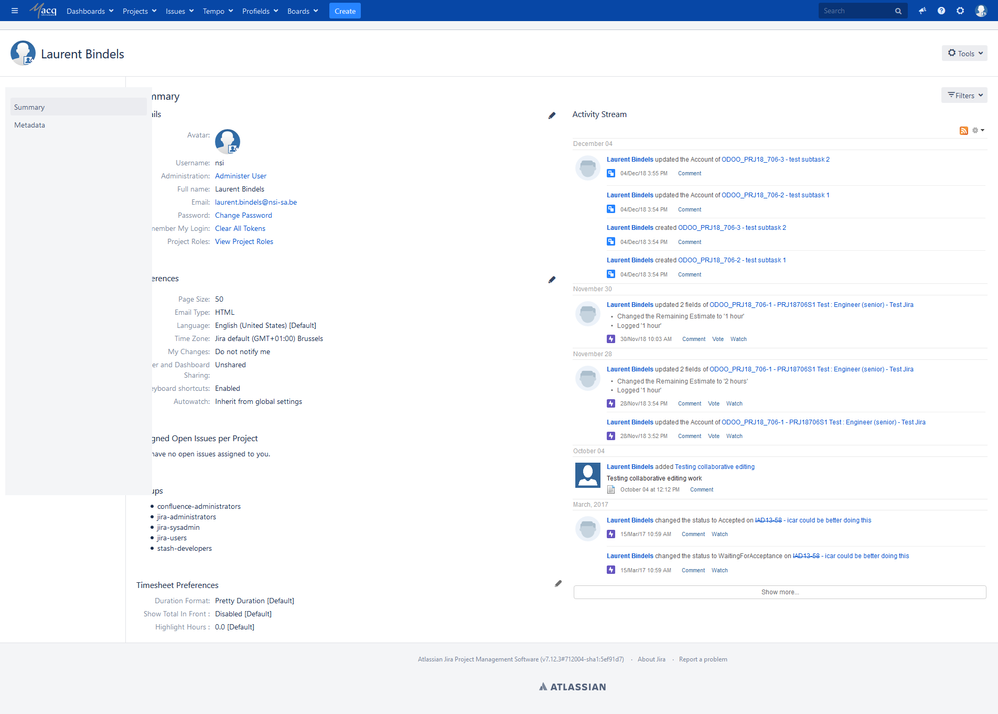Open the Tools dropdown

pos(963,52)
